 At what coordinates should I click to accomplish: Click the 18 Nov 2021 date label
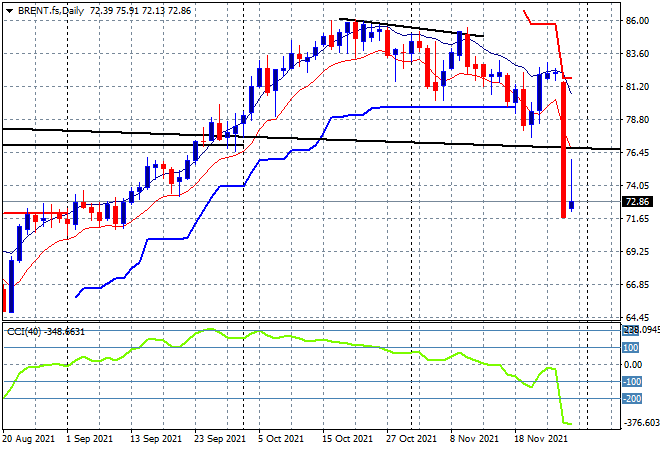[x=540, y=439]
